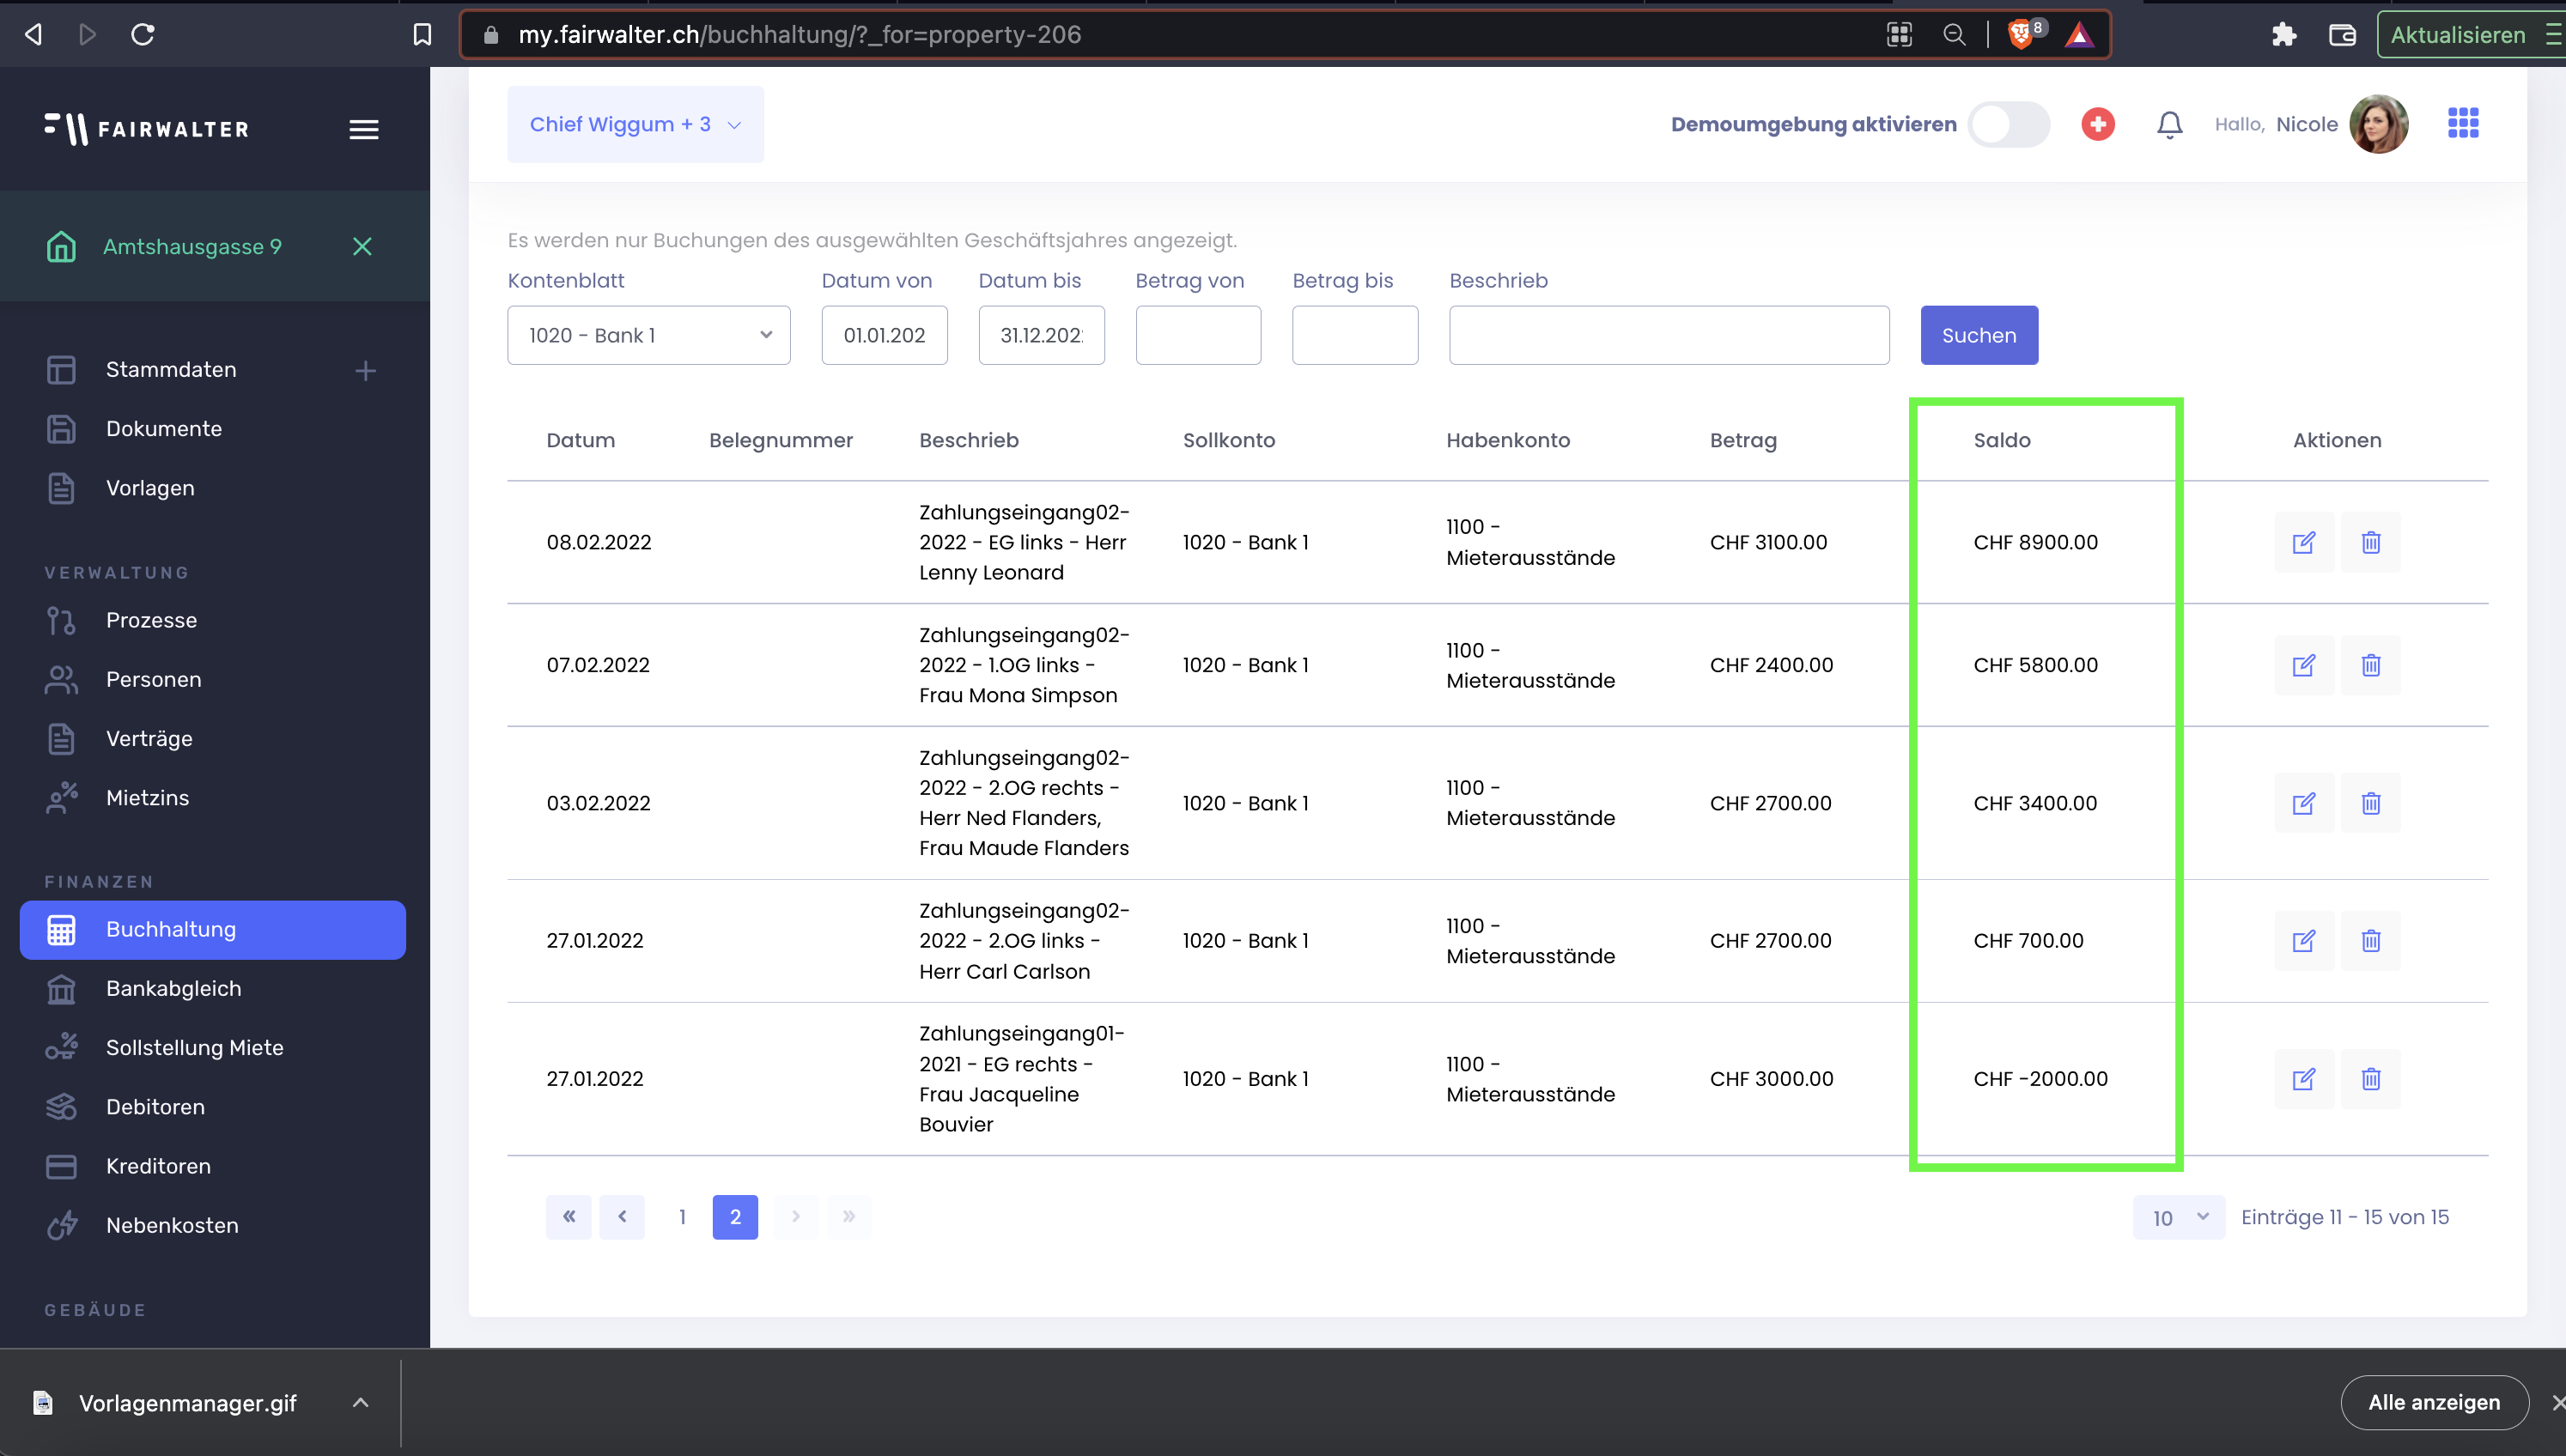
Task: Expand the Chief Wiggum + 3 selector
Action: (635, 124)
